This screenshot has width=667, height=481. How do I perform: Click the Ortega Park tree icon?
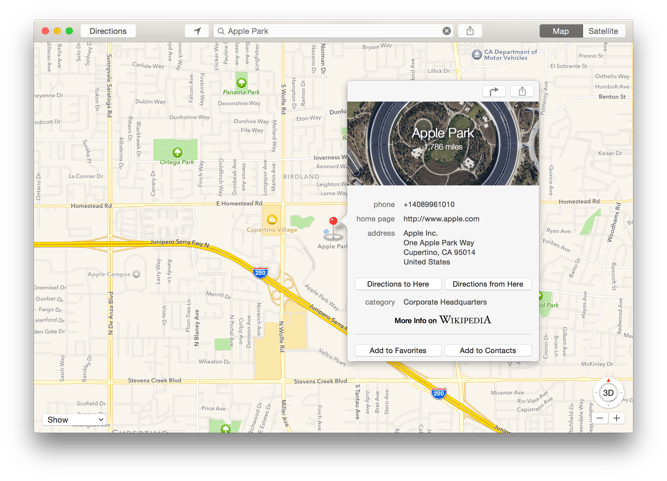click(177, 152)
